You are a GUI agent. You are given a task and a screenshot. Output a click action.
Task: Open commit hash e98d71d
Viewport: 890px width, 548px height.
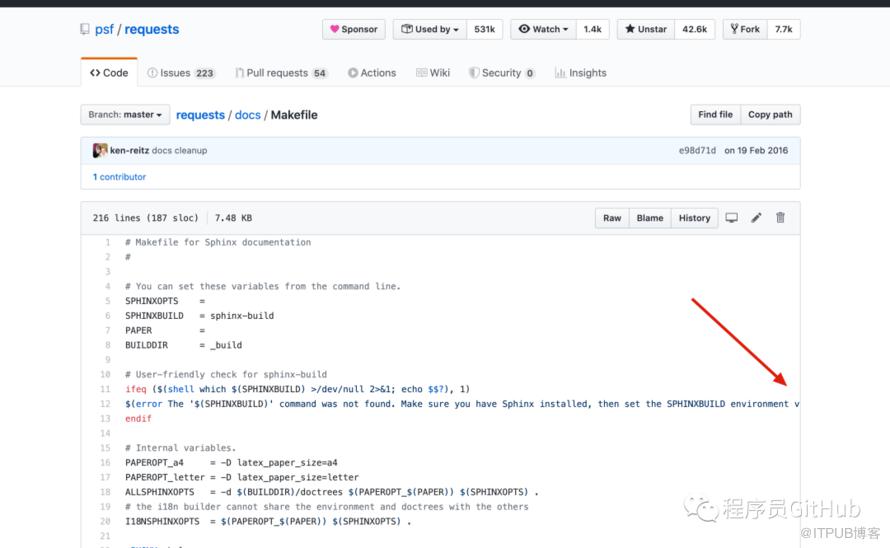697,150
